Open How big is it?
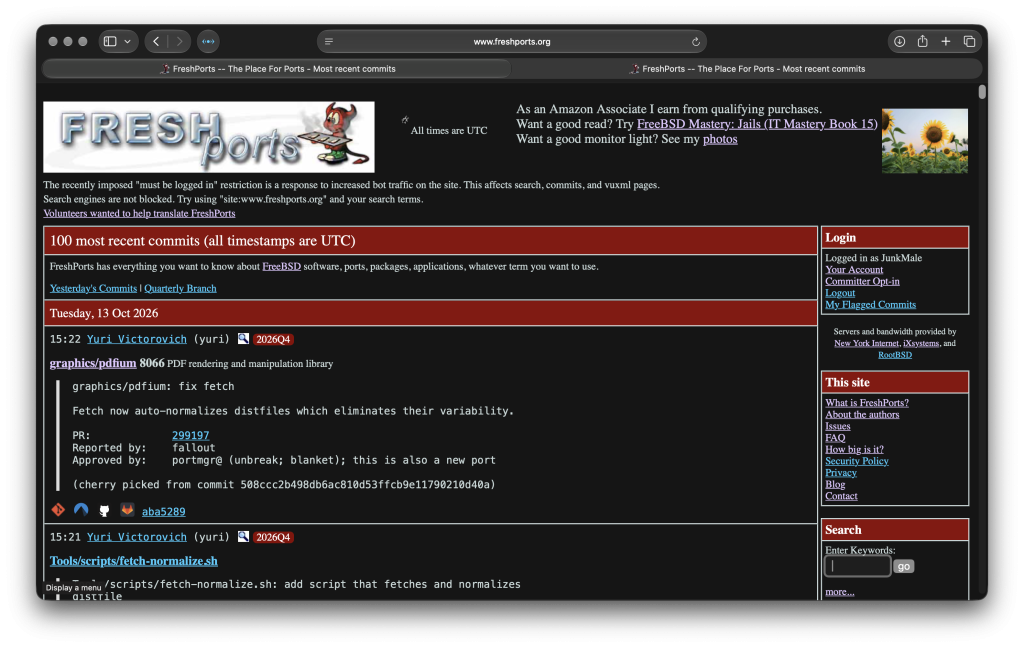The height and width of the screenshot is (648, 1024). tap(854, 449)
